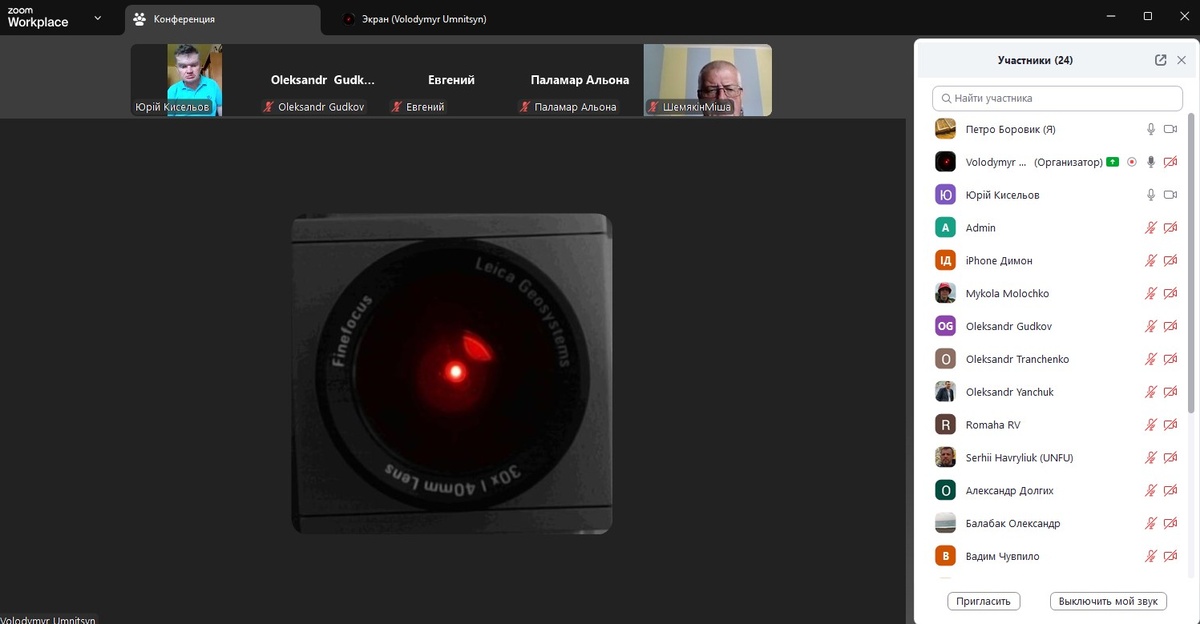Select Евгений participant tile
This screenshot has height=624, width=1200.
pos(450,80)
